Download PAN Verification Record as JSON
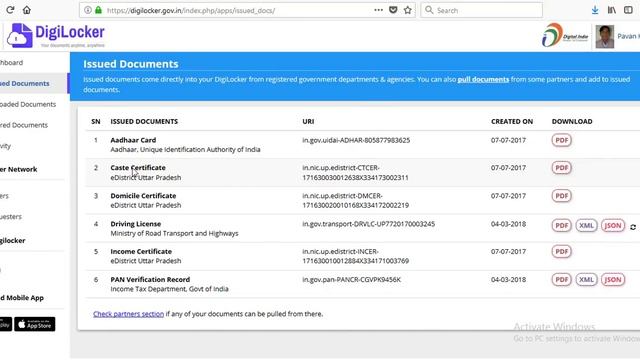This screenshot has height=360, width=640. coord(613,280)
